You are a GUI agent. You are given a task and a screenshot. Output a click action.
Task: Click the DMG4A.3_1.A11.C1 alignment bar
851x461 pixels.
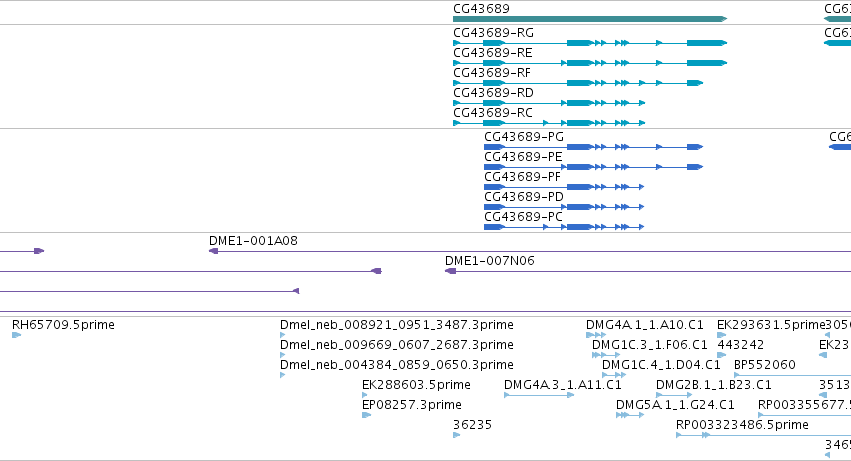tap(539, 395)
